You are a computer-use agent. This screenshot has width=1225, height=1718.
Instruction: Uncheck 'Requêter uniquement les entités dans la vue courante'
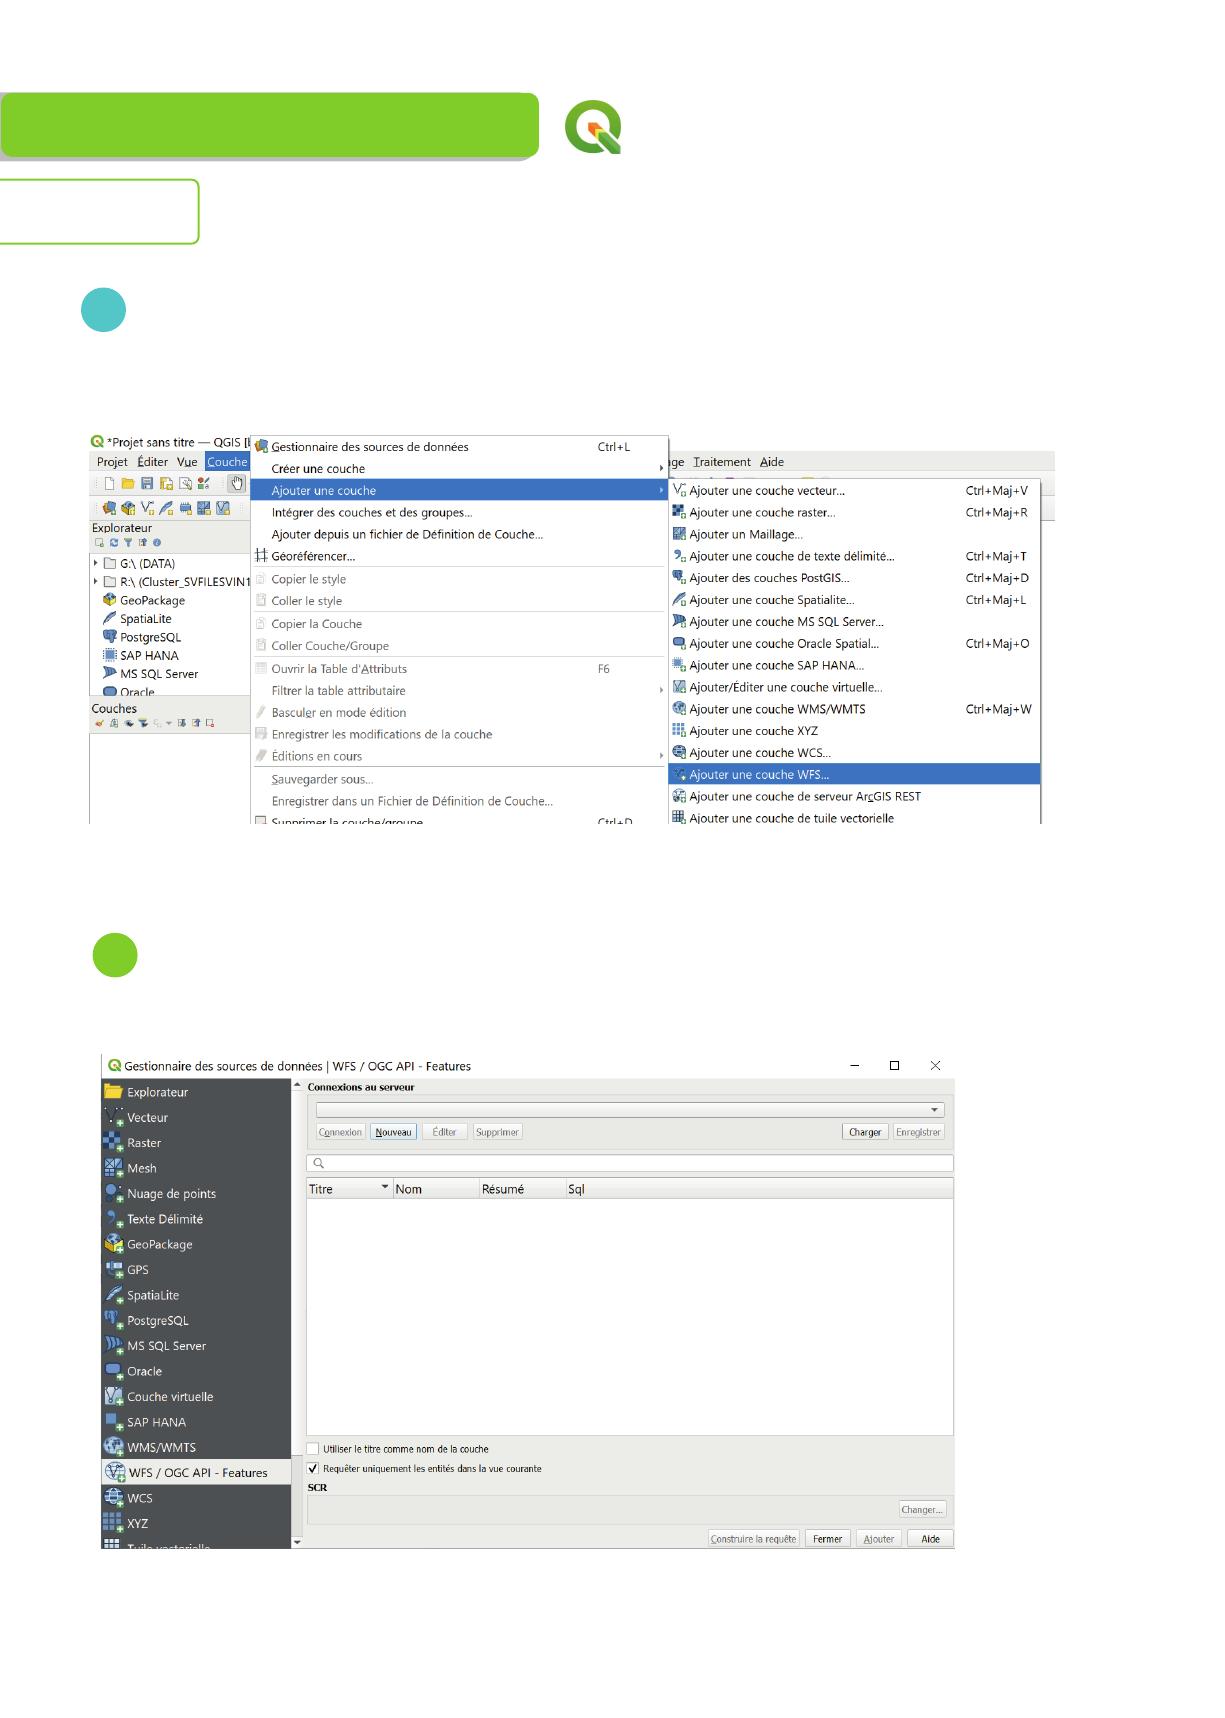314,1469
